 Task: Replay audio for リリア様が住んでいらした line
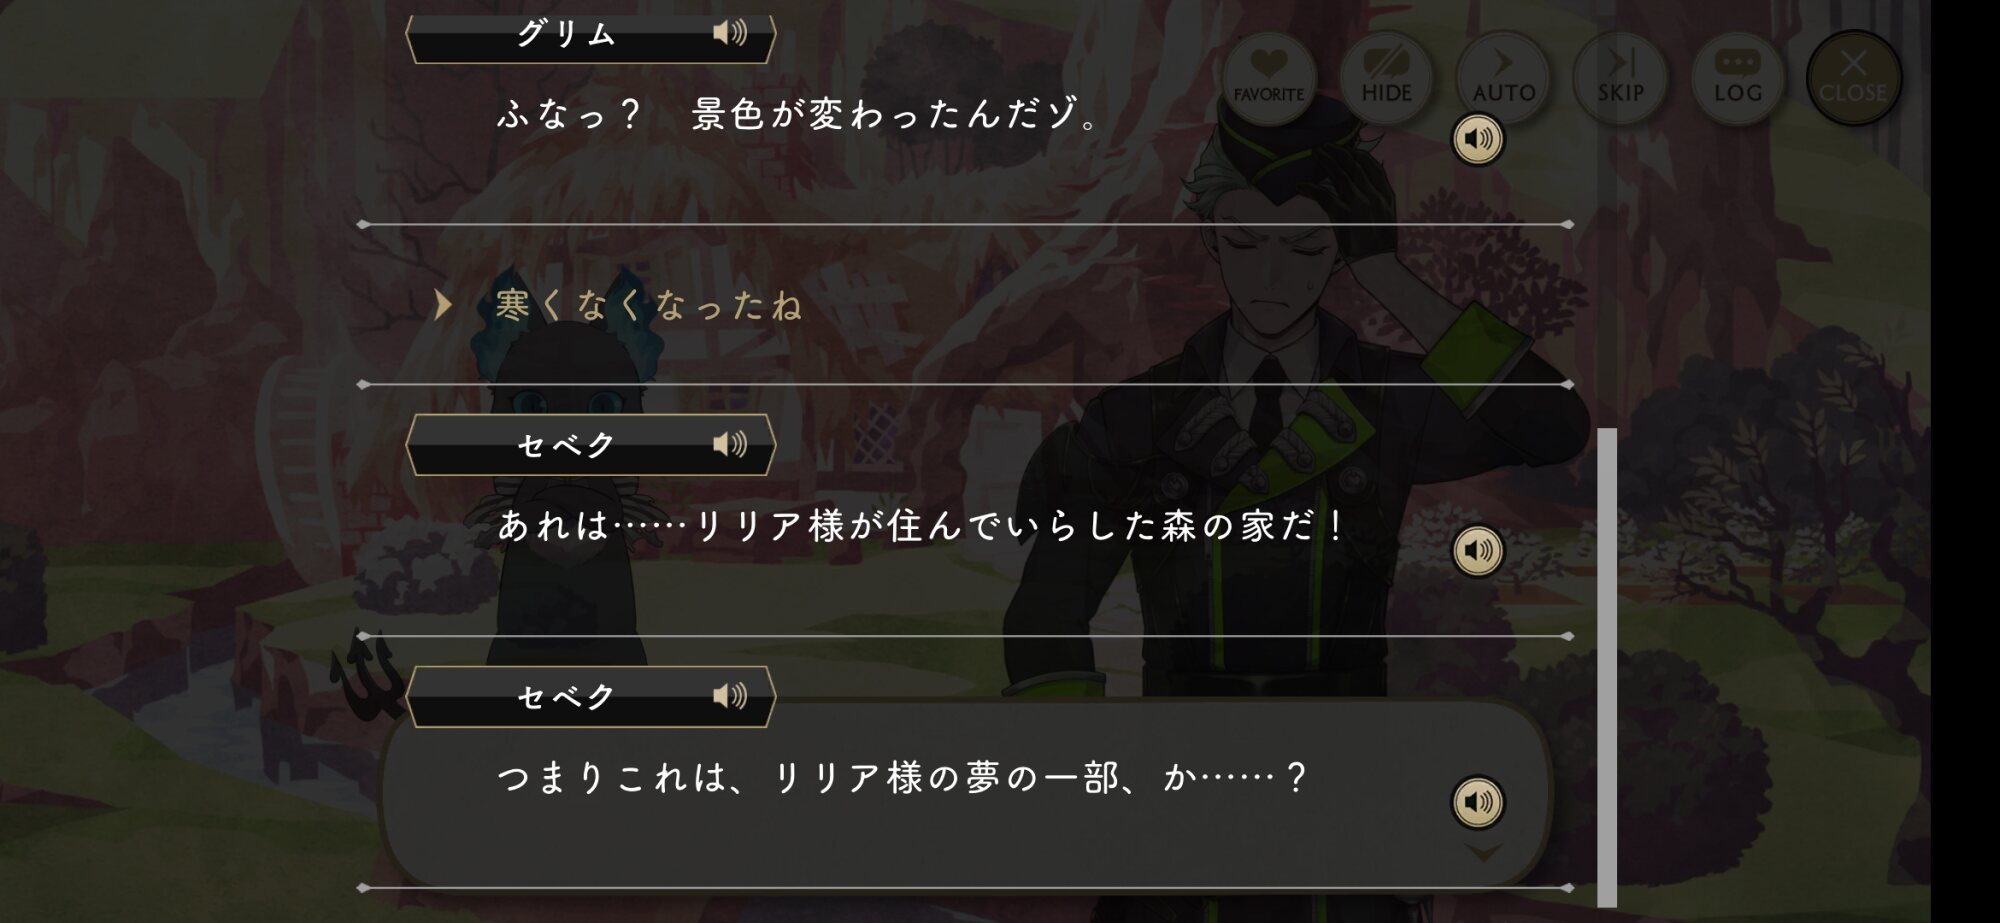(1478, 550)
